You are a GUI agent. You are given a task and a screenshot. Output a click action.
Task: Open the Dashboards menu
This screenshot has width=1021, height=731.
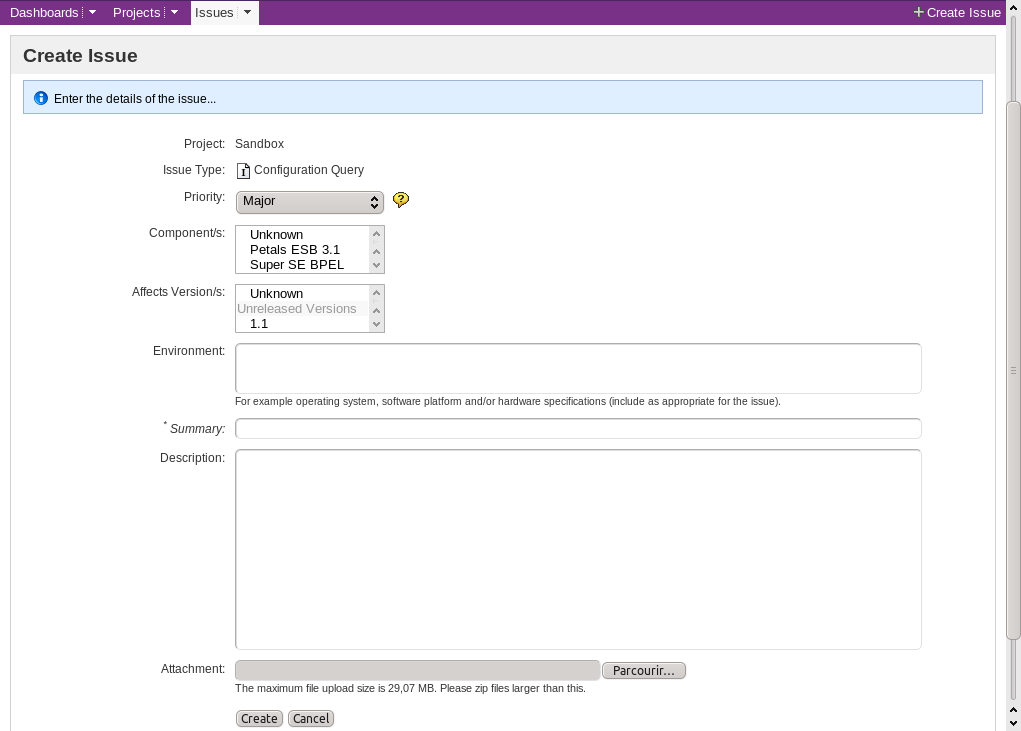click(44, 13)
